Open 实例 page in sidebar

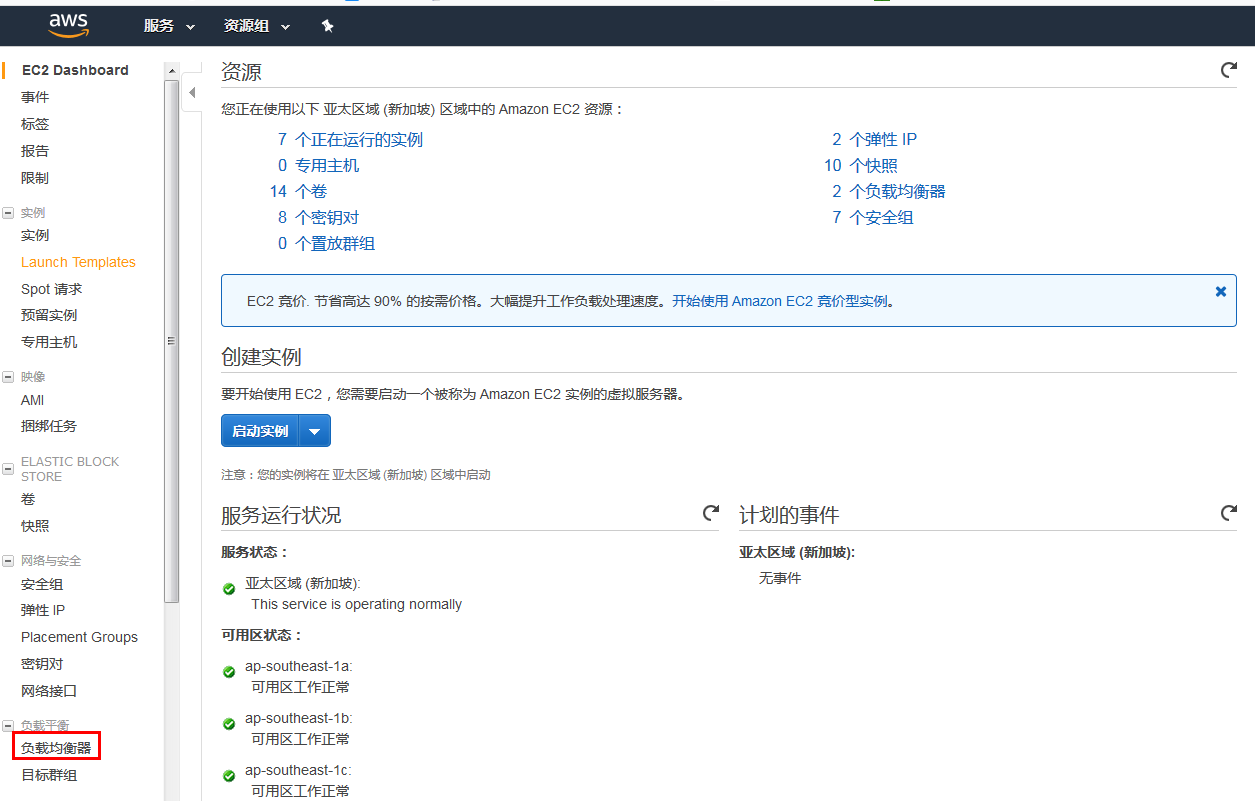[x=35, y=235]
